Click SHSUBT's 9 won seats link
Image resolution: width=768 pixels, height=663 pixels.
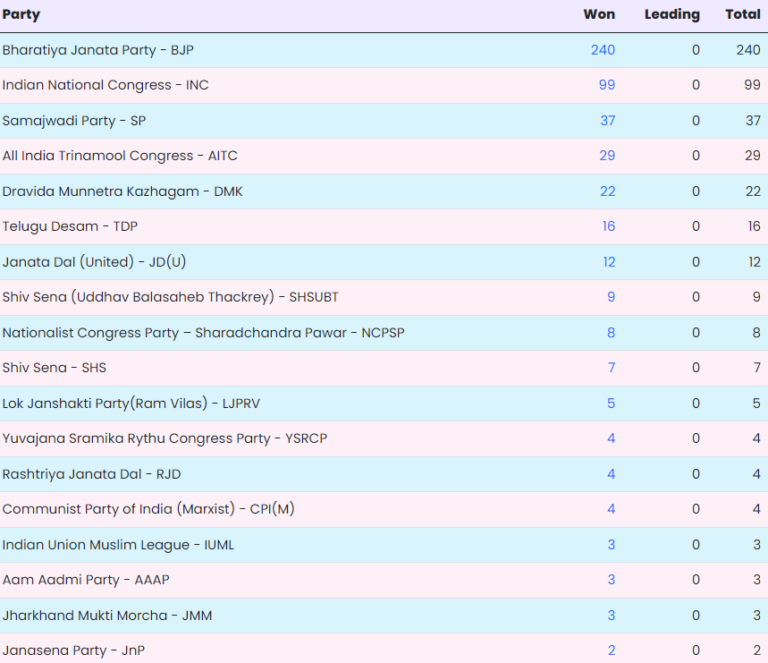(611, 297)
